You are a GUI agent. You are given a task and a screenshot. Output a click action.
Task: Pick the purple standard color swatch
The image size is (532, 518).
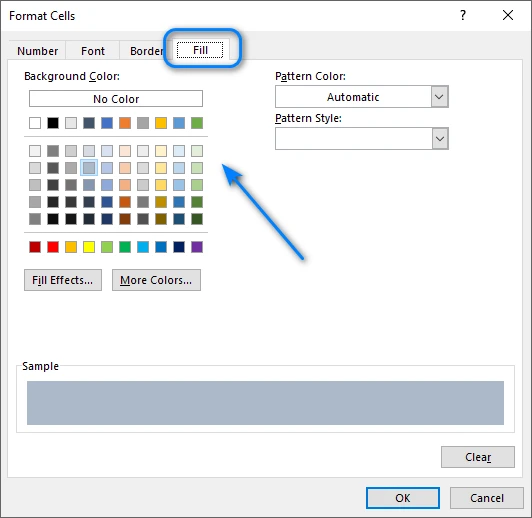click(x=197, y=247)
